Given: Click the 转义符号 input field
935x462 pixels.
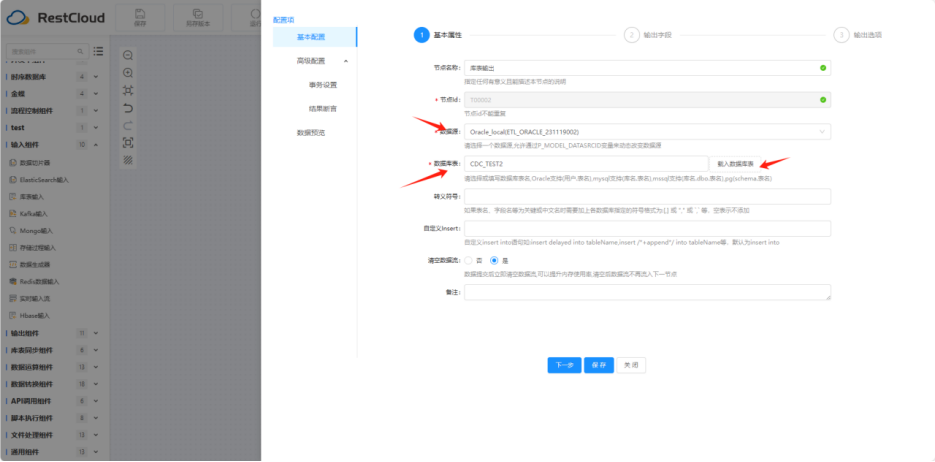Looking at the screenshot, I should pos(647,197).
